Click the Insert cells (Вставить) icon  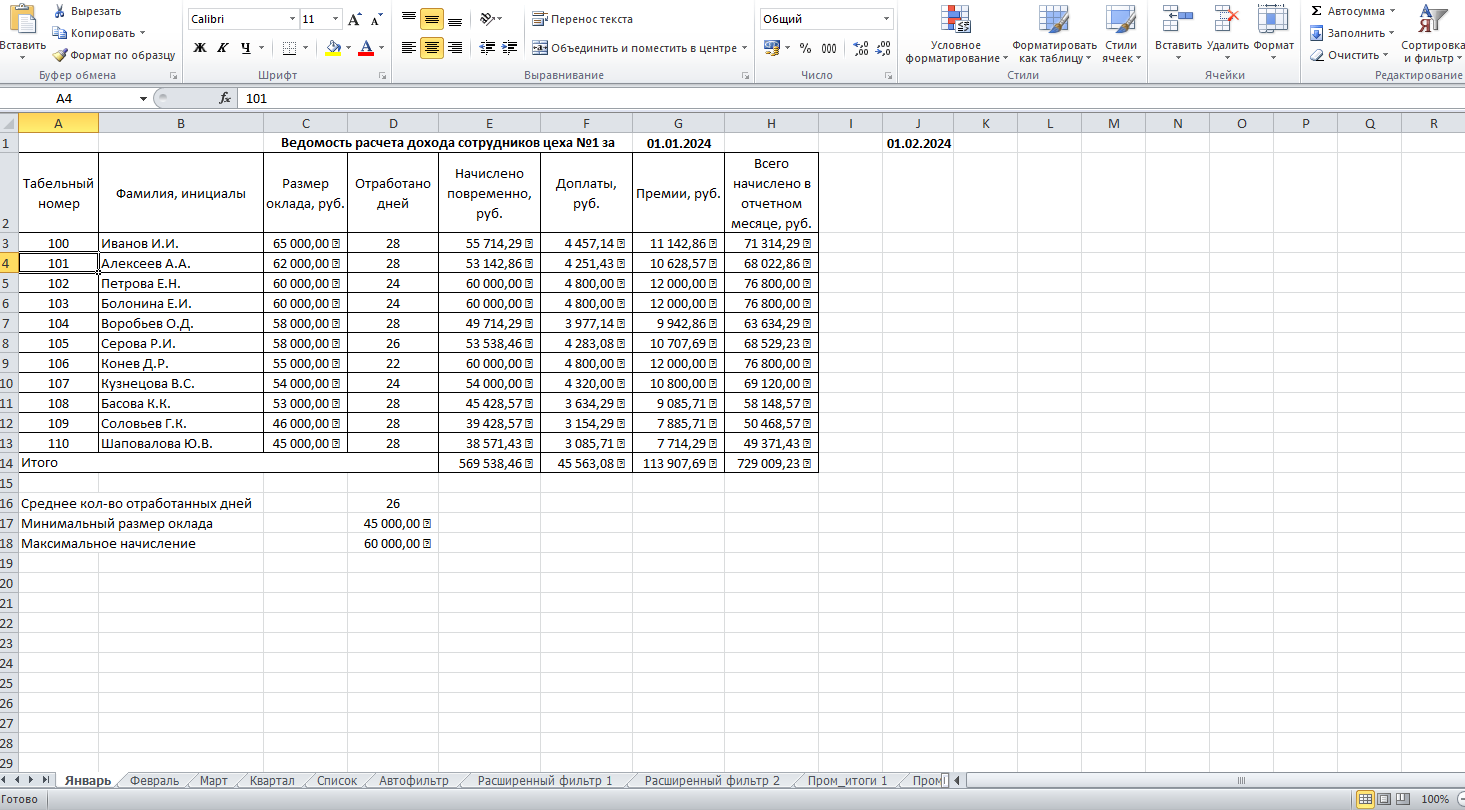(x=1178, y=19)
